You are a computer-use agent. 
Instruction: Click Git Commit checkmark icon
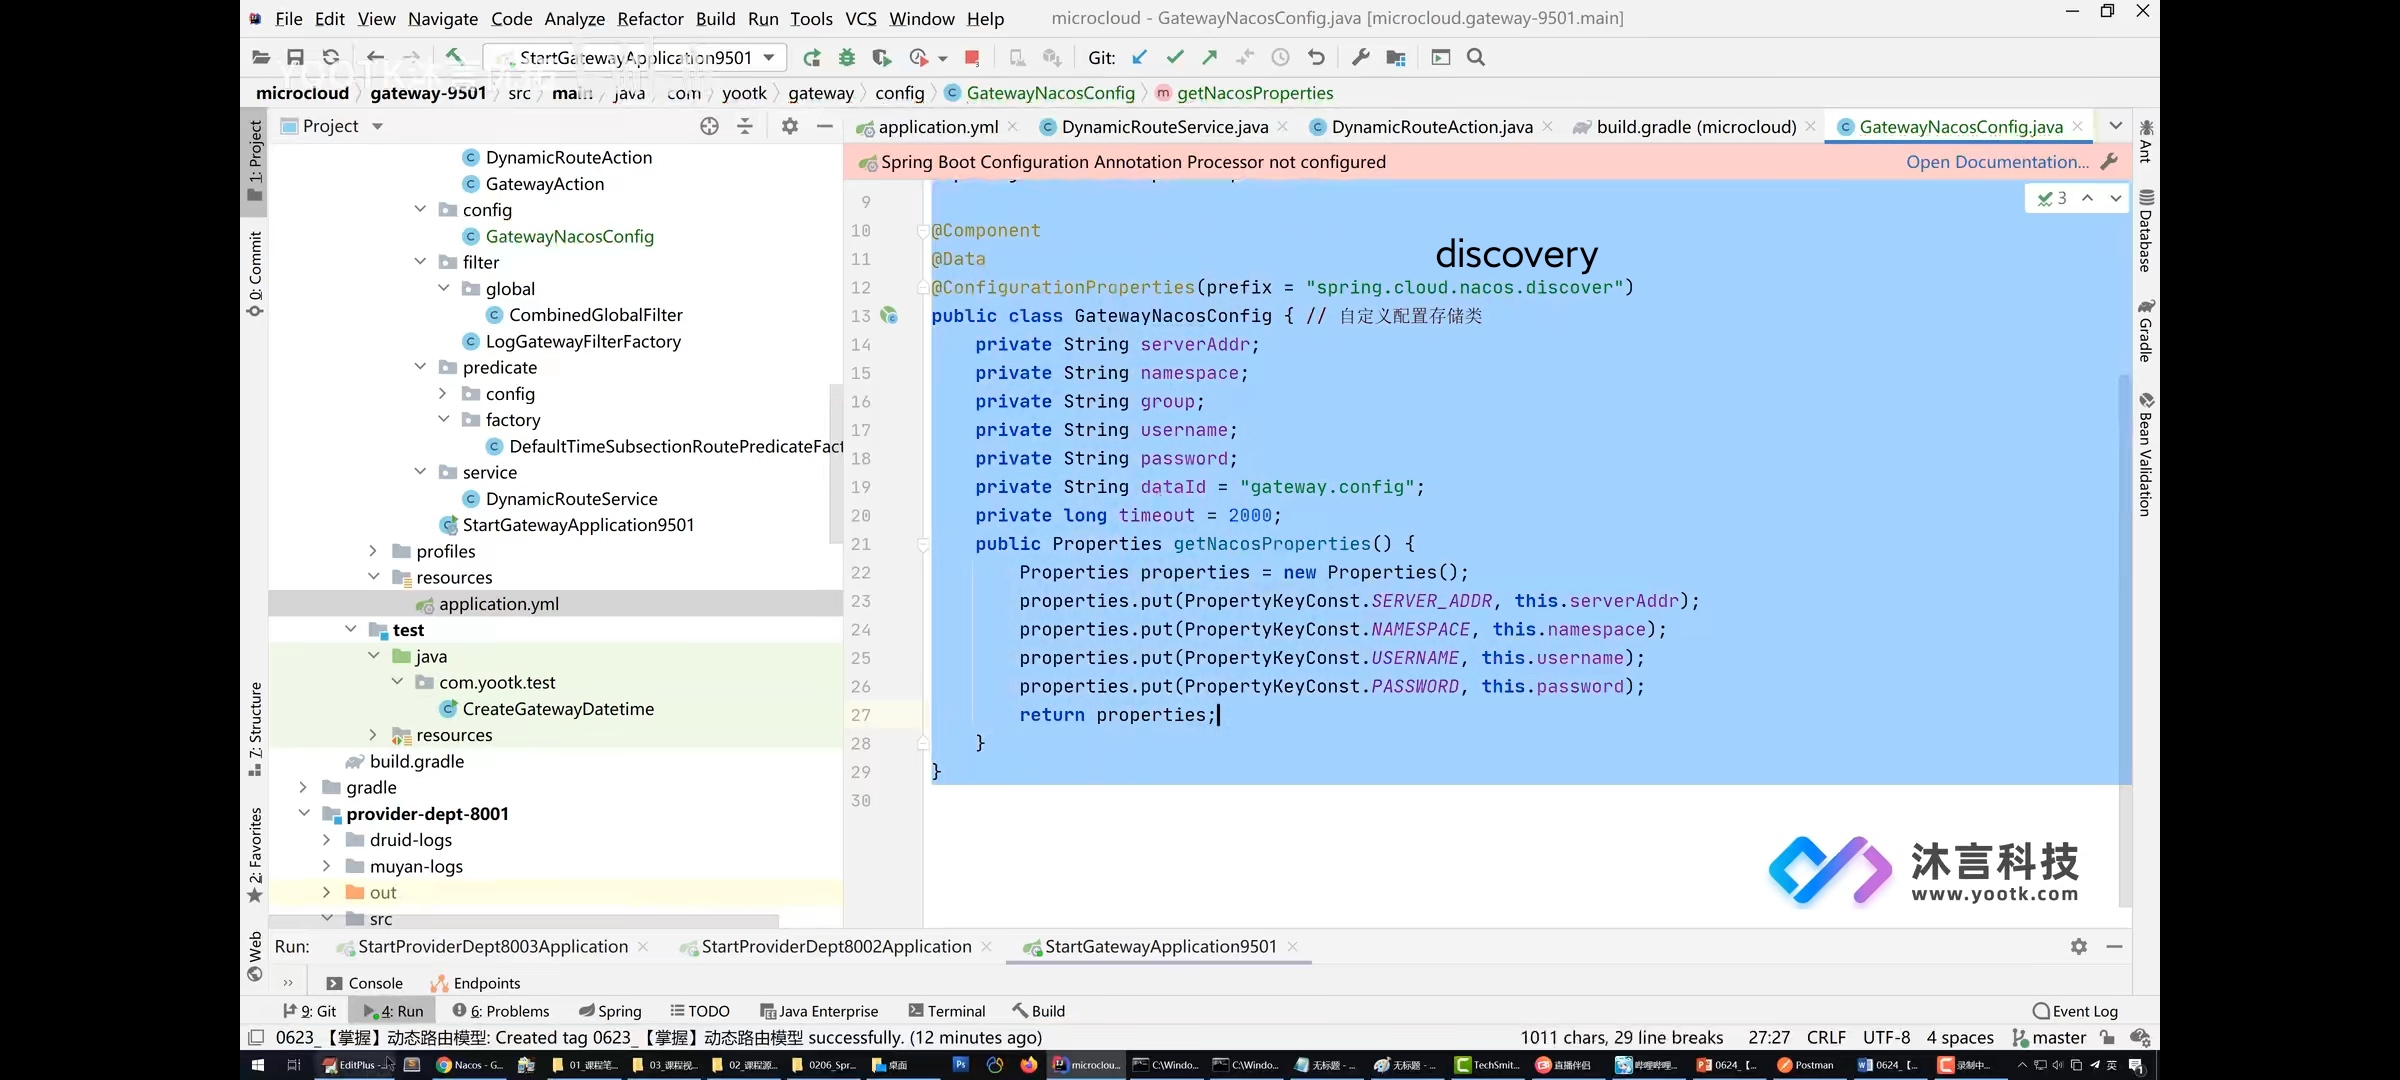click(1175, 58)
